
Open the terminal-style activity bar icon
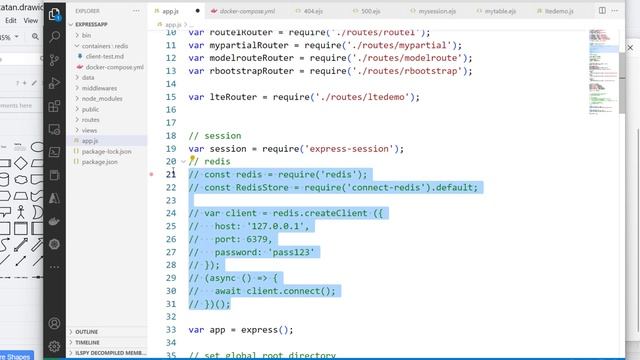pyautogui.click(x=54, y=152)
